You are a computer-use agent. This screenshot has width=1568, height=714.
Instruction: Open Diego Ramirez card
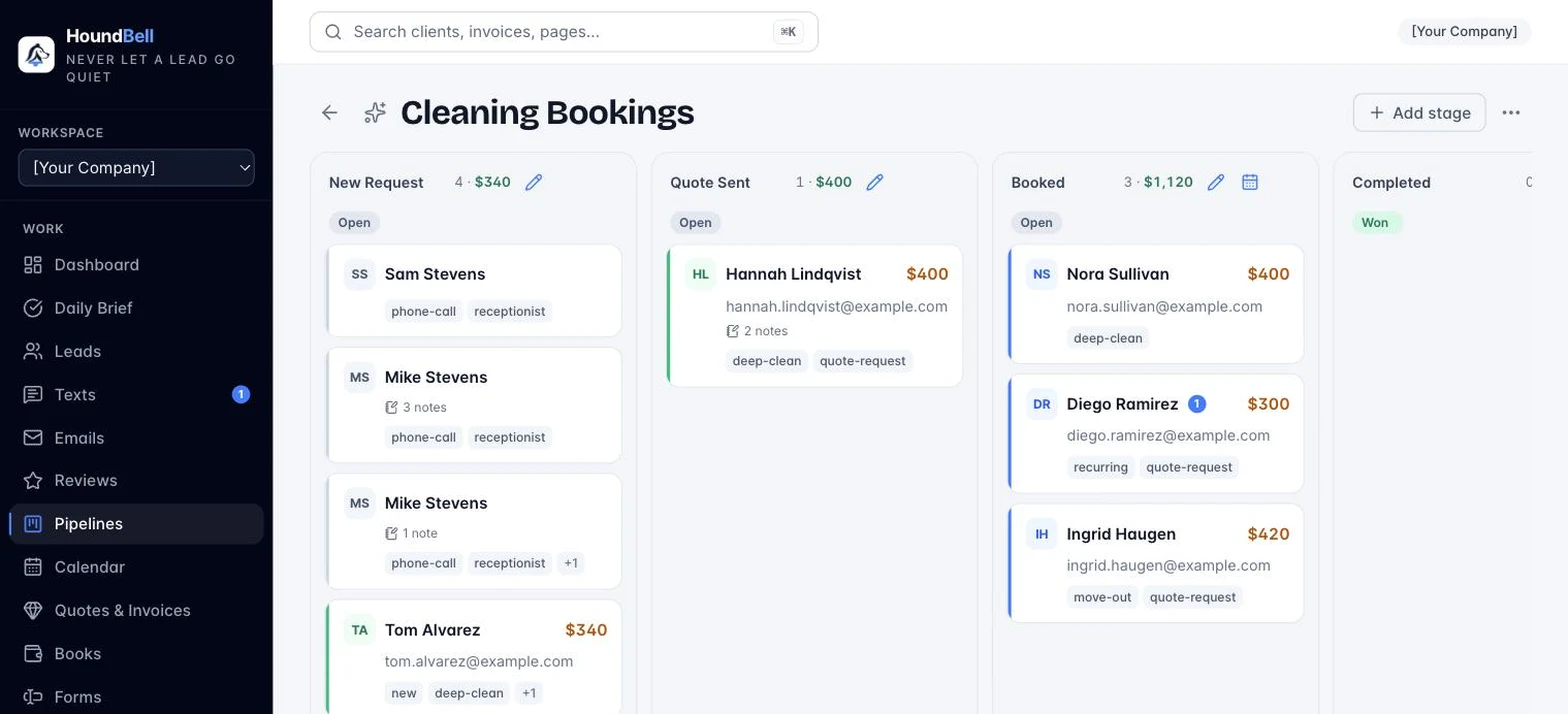pyautogui.click(x=1156, y=434)
